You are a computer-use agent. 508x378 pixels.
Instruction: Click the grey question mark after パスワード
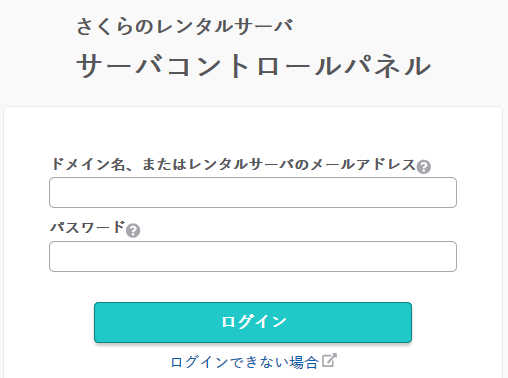point(133,230)
